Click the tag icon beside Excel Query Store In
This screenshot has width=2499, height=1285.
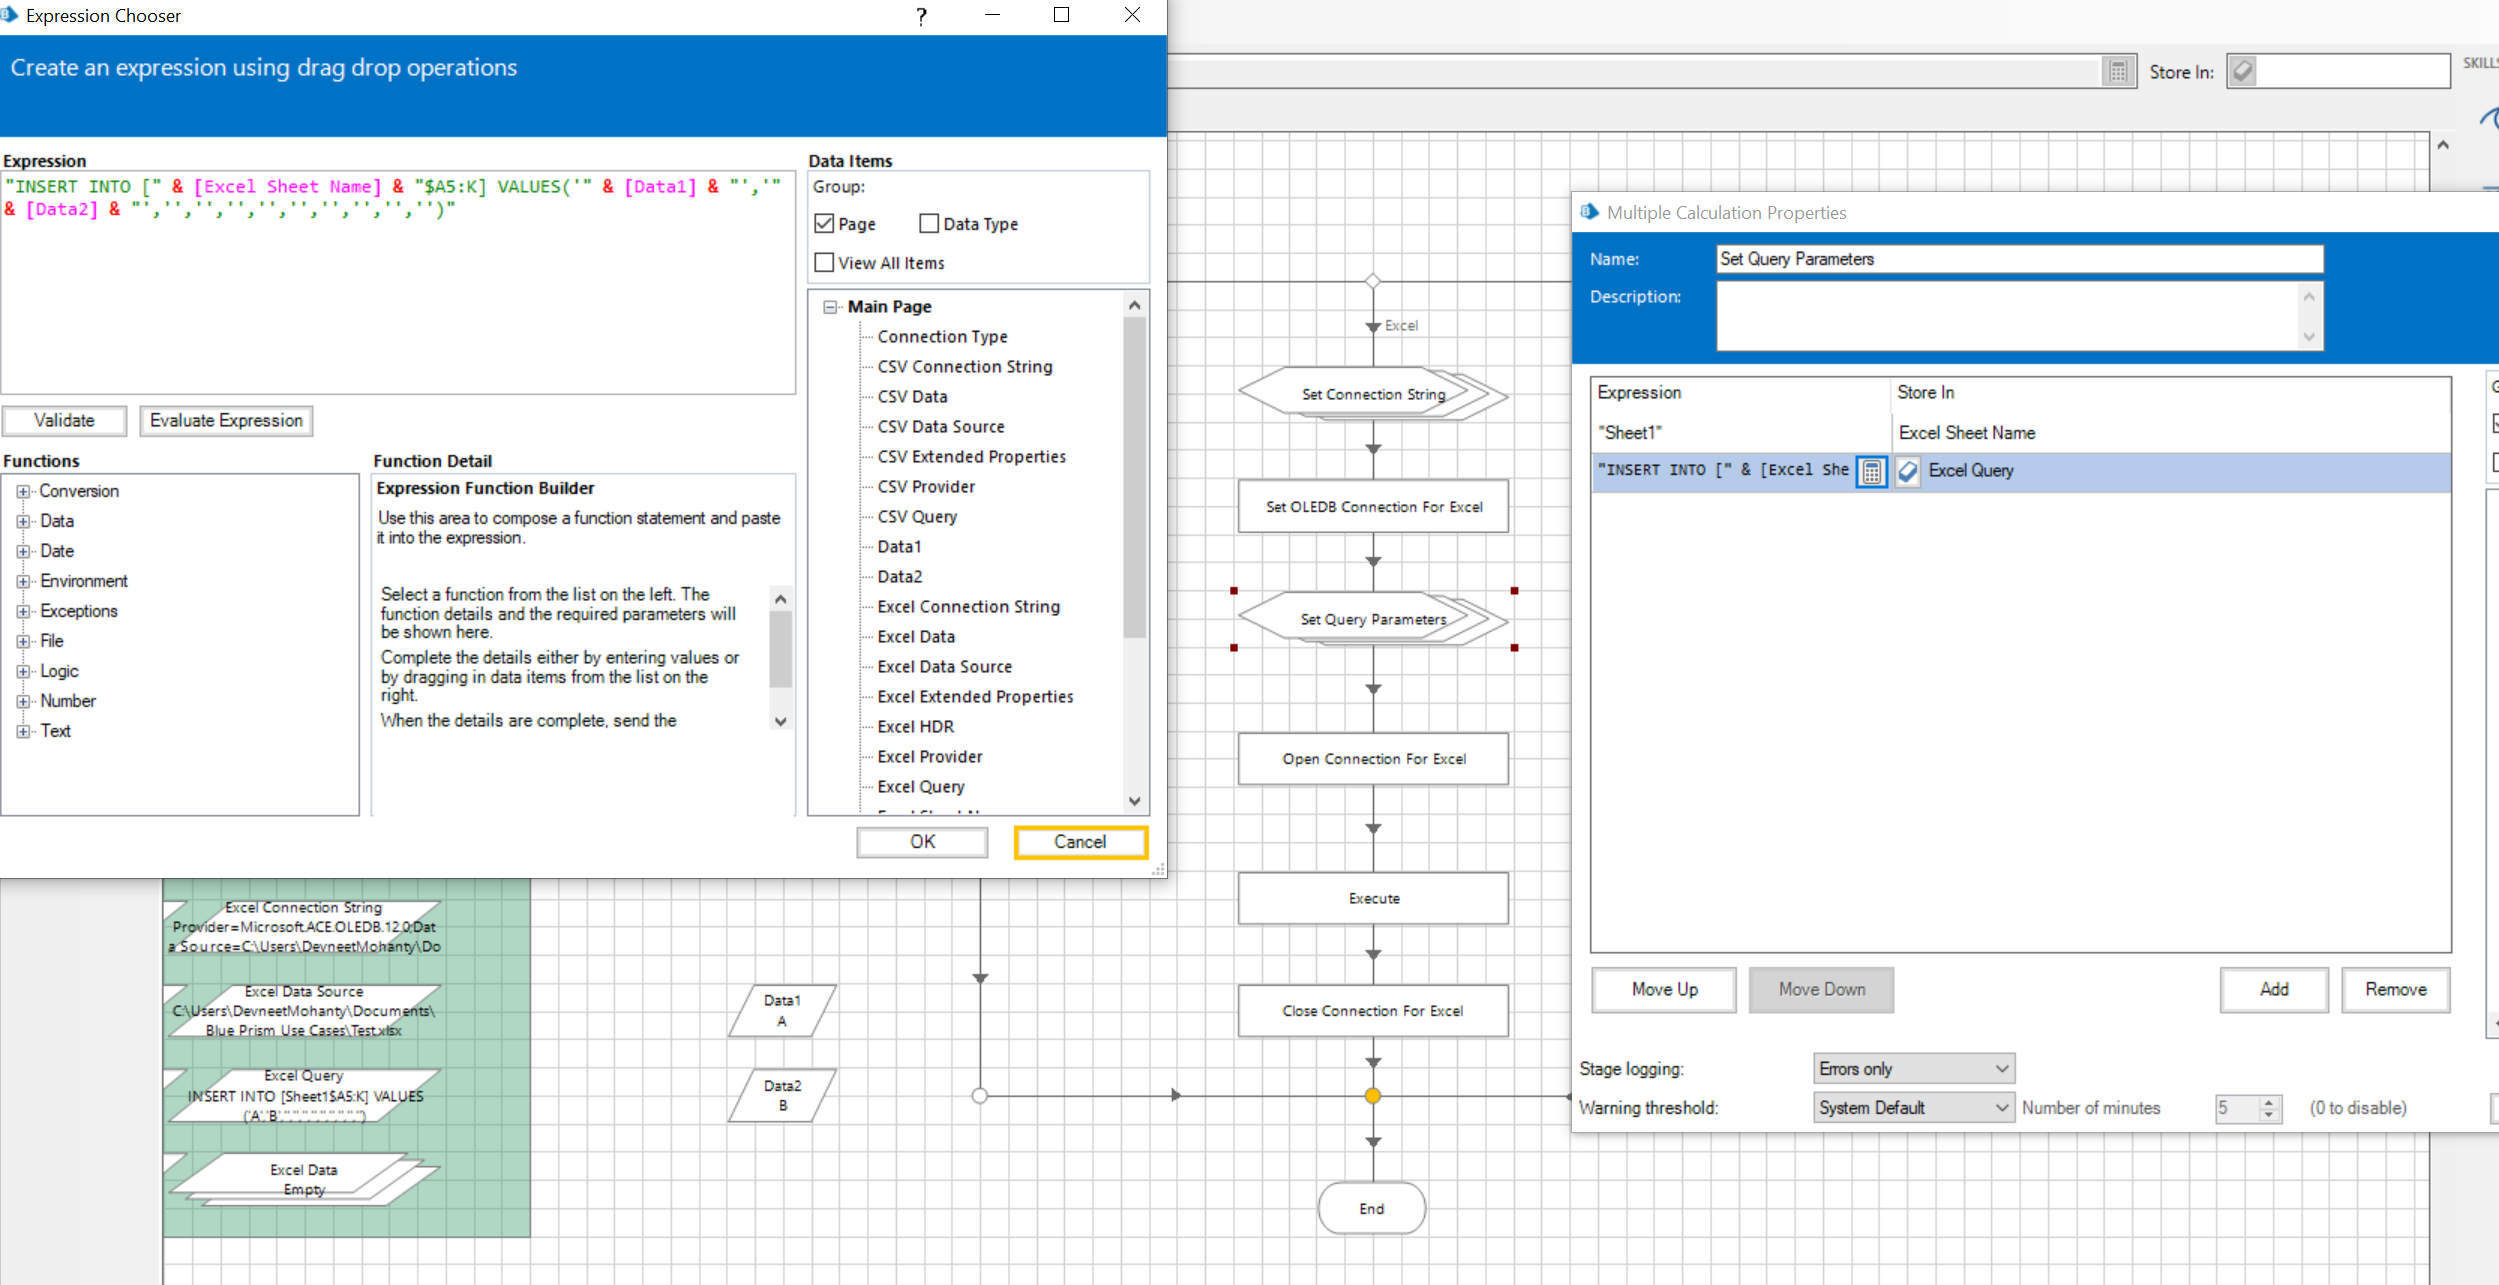tap(1907, 471)
